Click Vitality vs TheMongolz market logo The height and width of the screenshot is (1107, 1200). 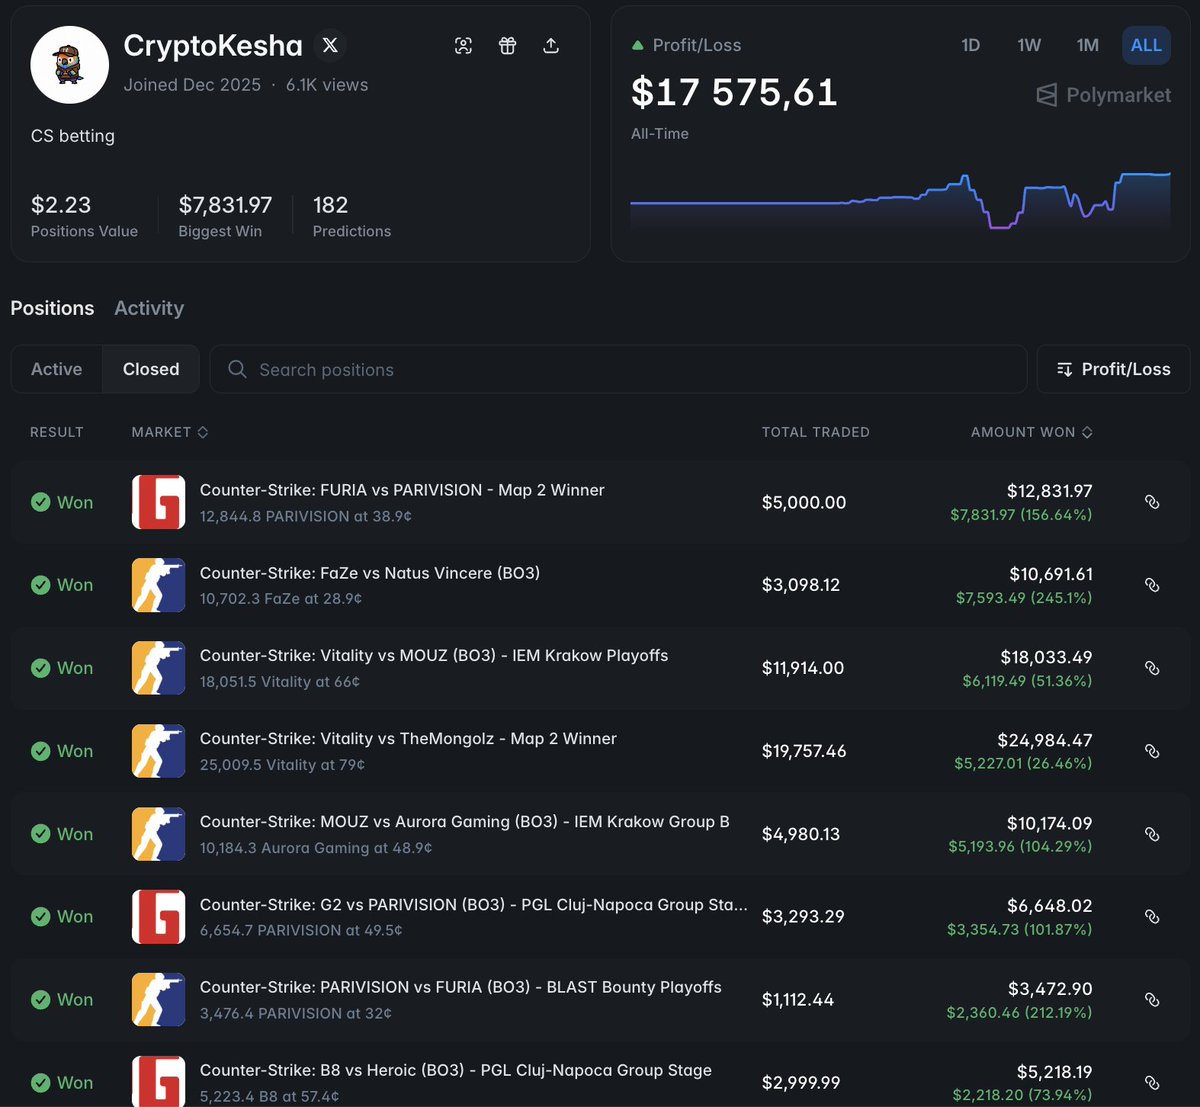click(x=158, y=751)
